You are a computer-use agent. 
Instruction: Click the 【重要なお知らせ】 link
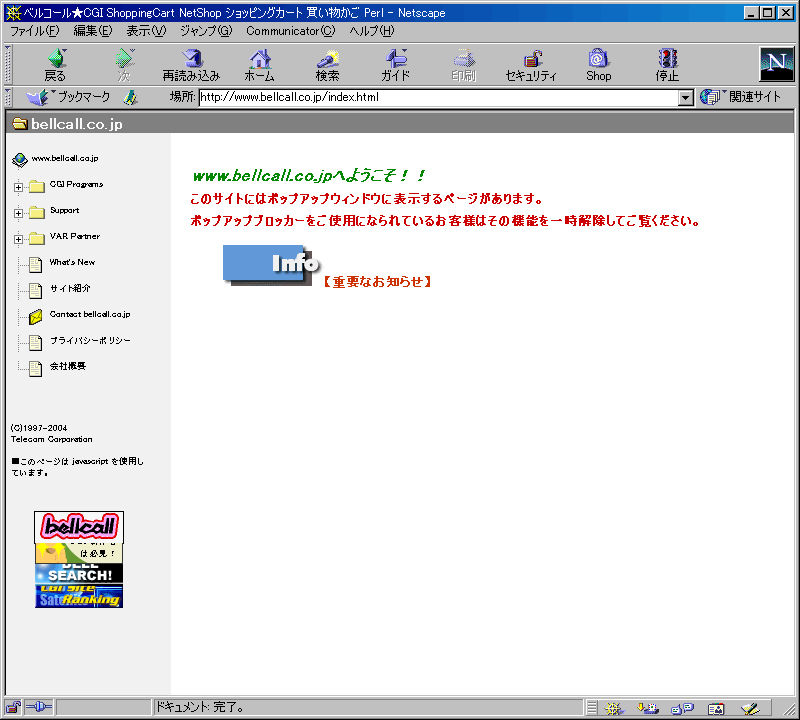tap(378, 282)
